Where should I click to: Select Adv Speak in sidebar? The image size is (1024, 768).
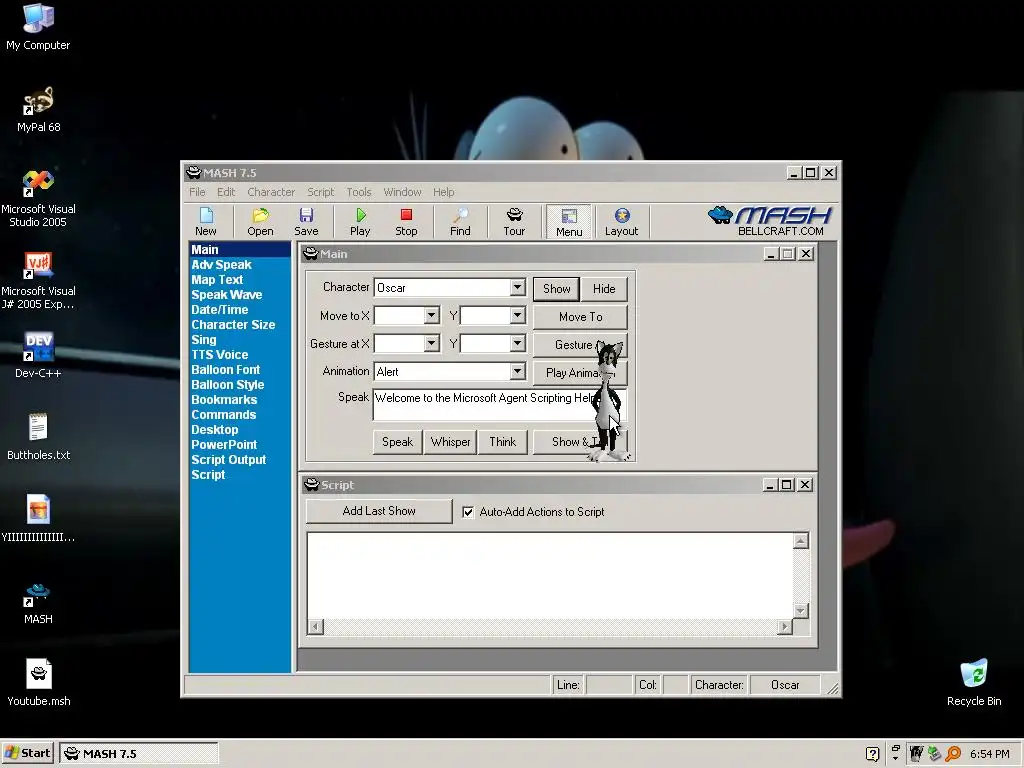point(221,264)
